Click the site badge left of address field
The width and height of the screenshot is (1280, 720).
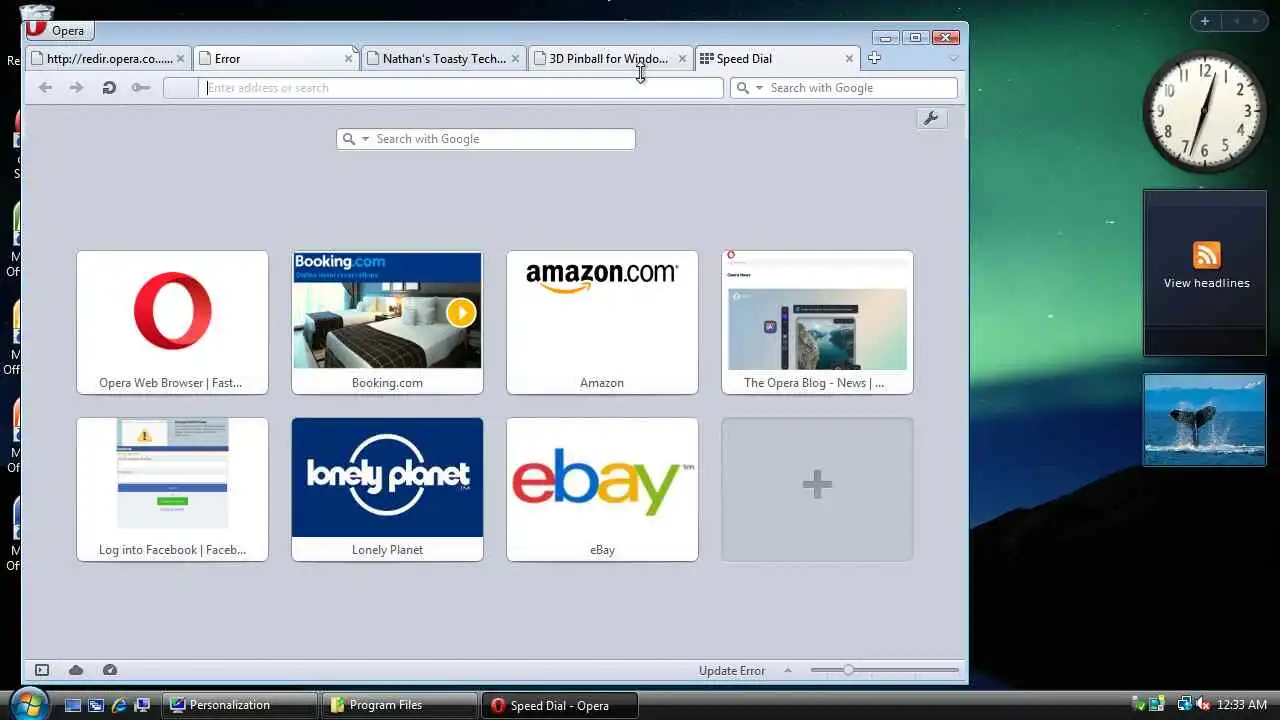181,88
